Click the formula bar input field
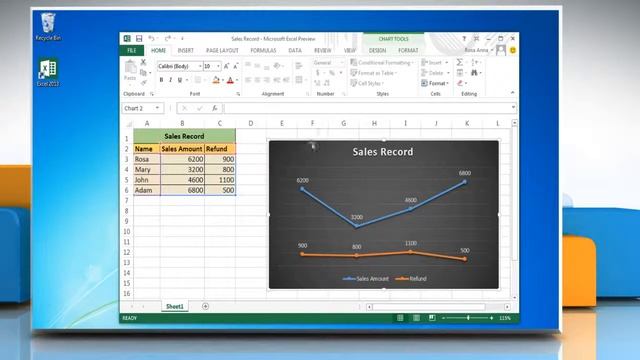The width and height of the screenshot is (640, 360). pyautogui.click(x=367, y=108)
